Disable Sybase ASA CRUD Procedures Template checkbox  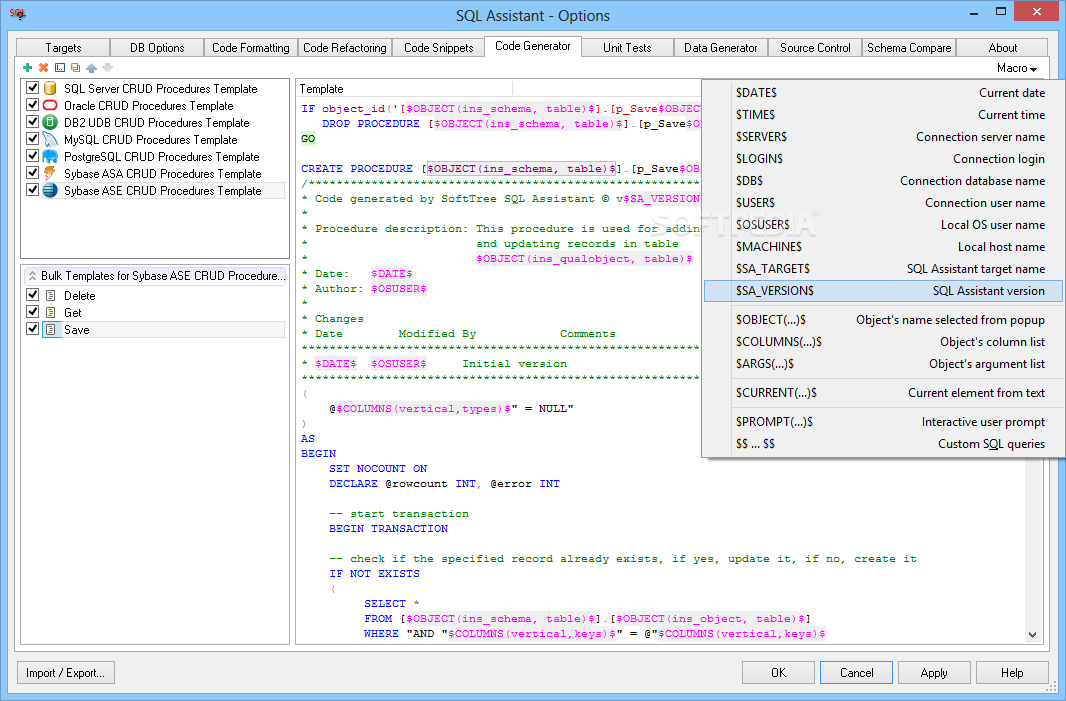(32, 173)
